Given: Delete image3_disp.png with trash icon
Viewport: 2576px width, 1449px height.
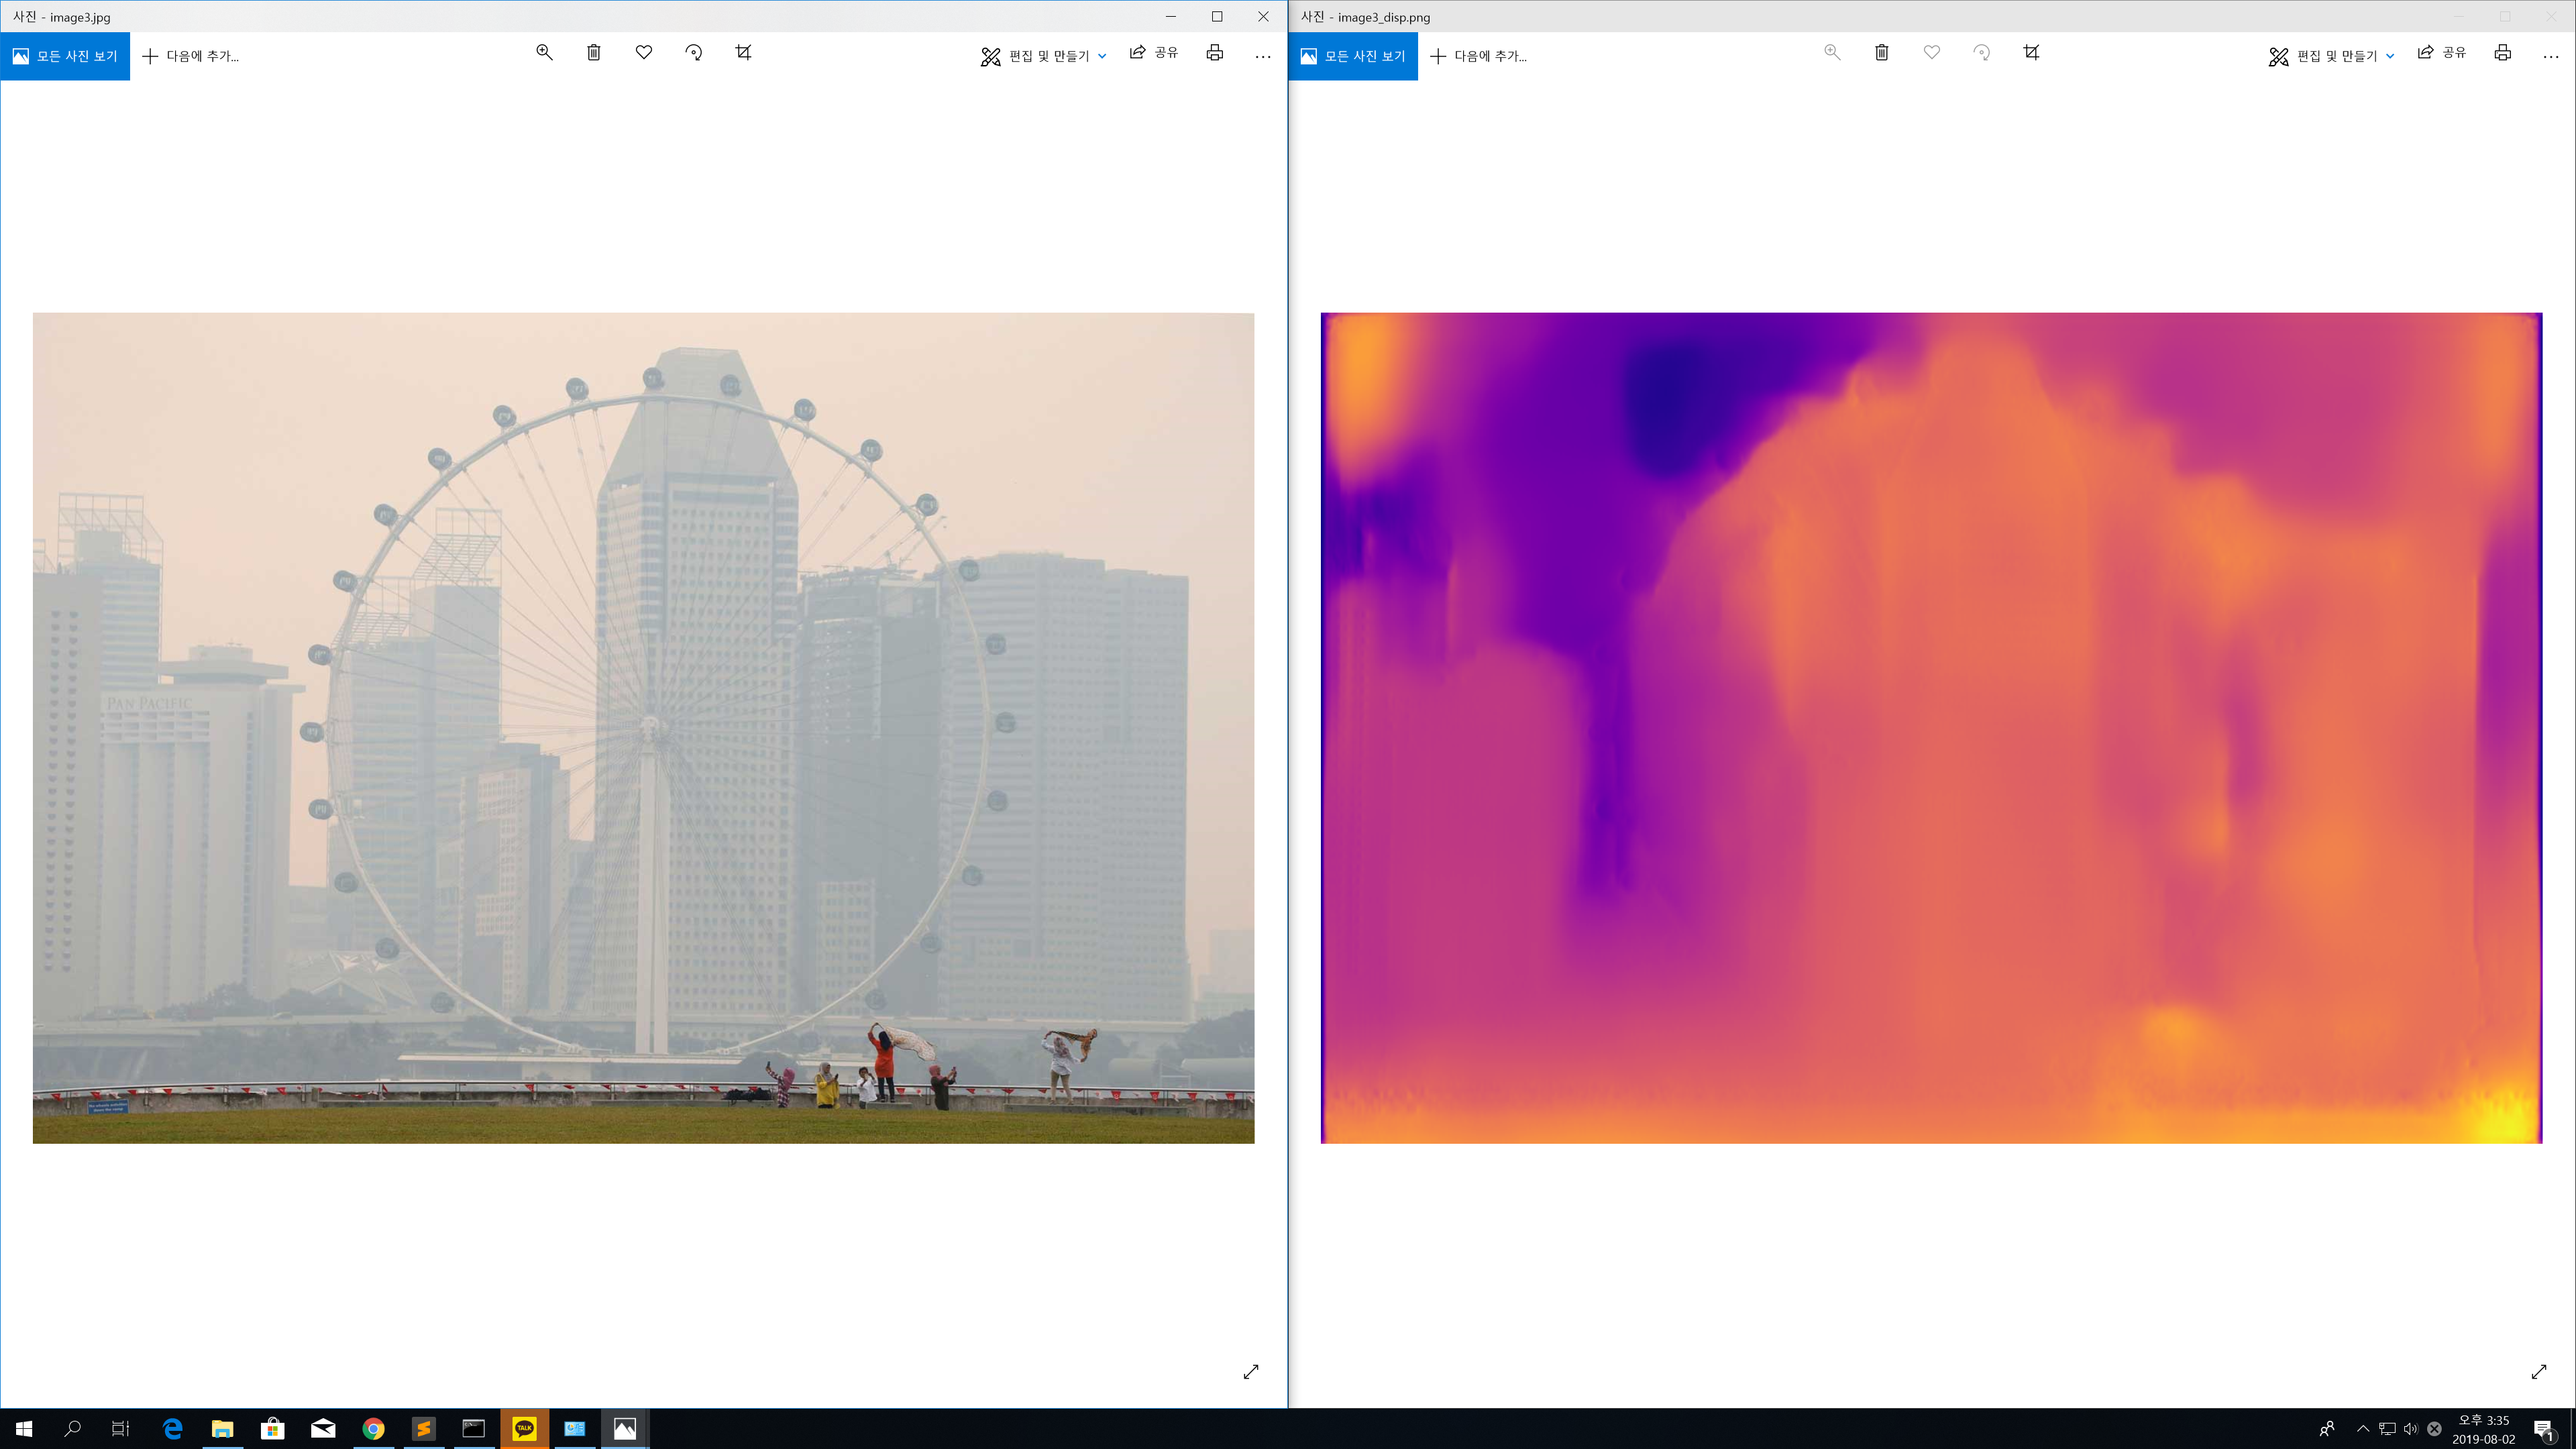Looking at the screenshot, I should point(1882,53).
